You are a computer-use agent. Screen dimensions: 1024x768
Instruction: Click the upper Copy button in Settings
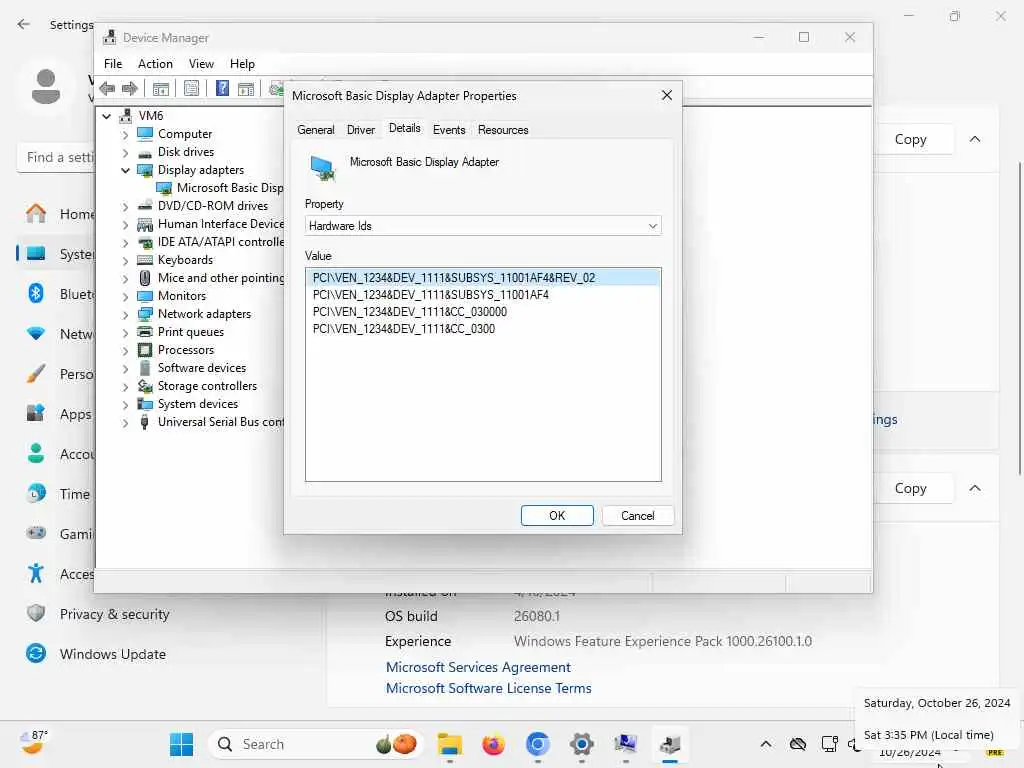tap(910, 139)
